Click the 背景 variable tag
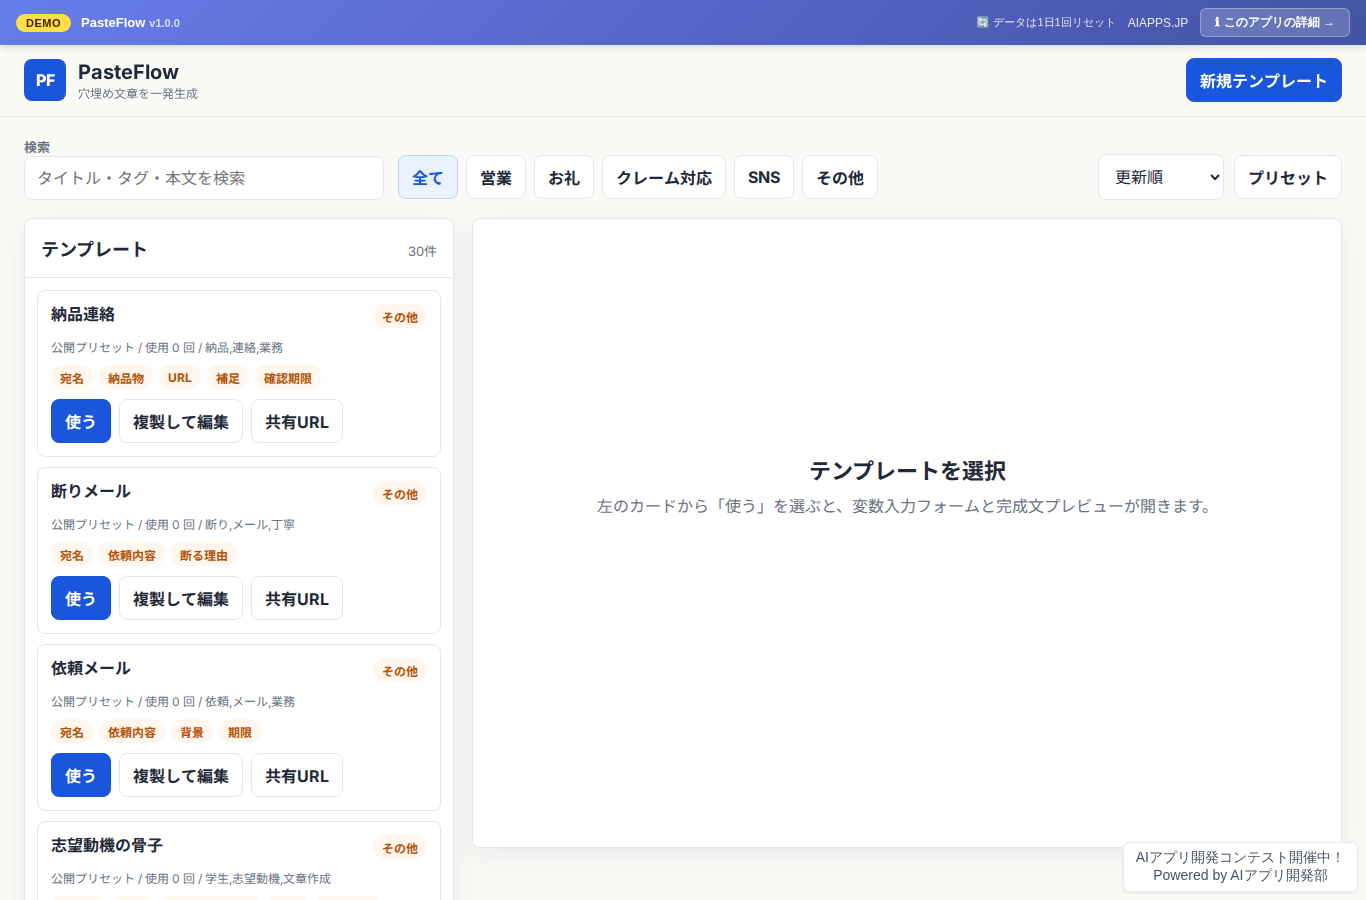 click(x=192, y=732)
